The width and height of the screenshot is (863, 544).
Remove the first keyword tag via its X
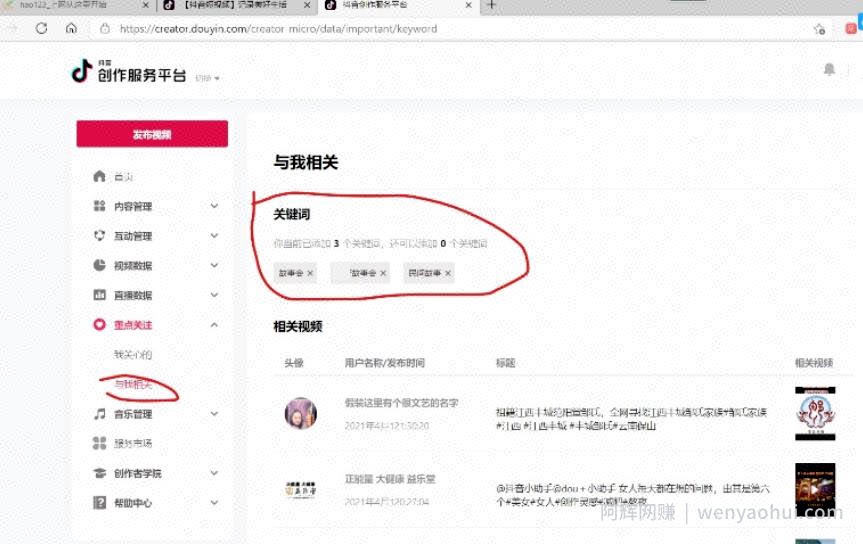tap(310, 273)
